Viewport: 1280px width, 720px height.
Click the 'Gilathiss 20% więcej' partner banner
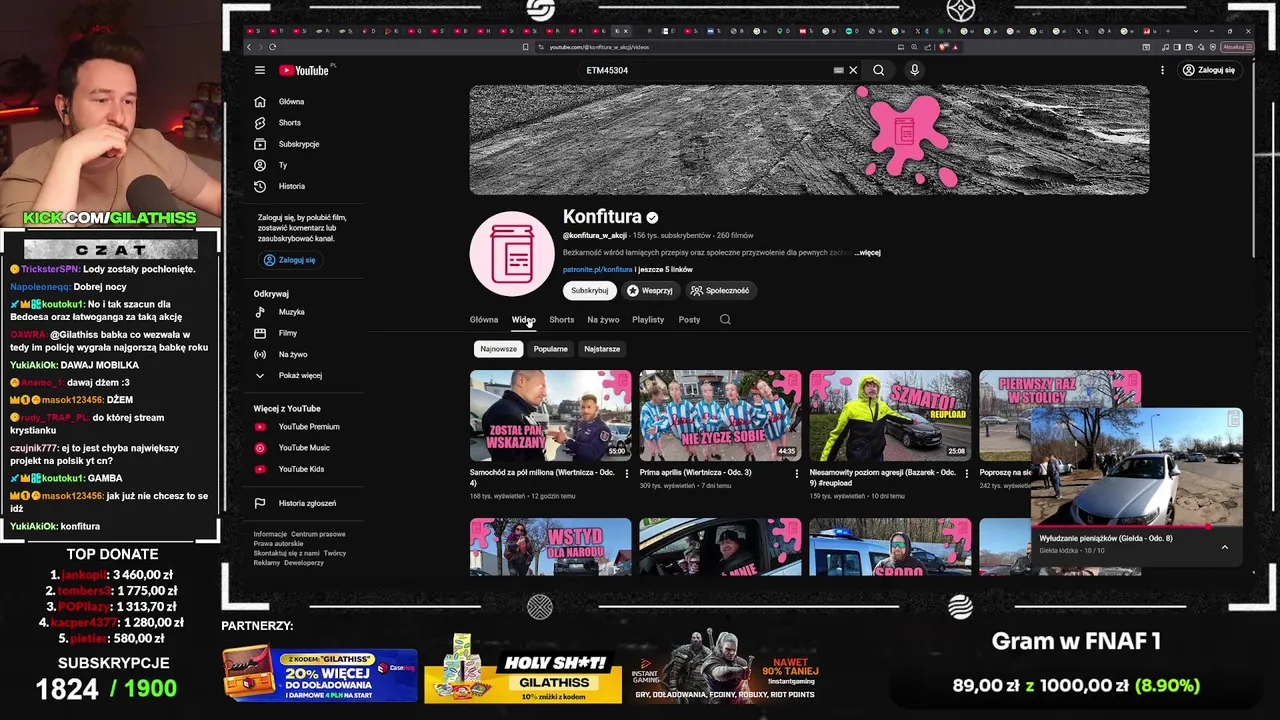click(x=320, y=674)
